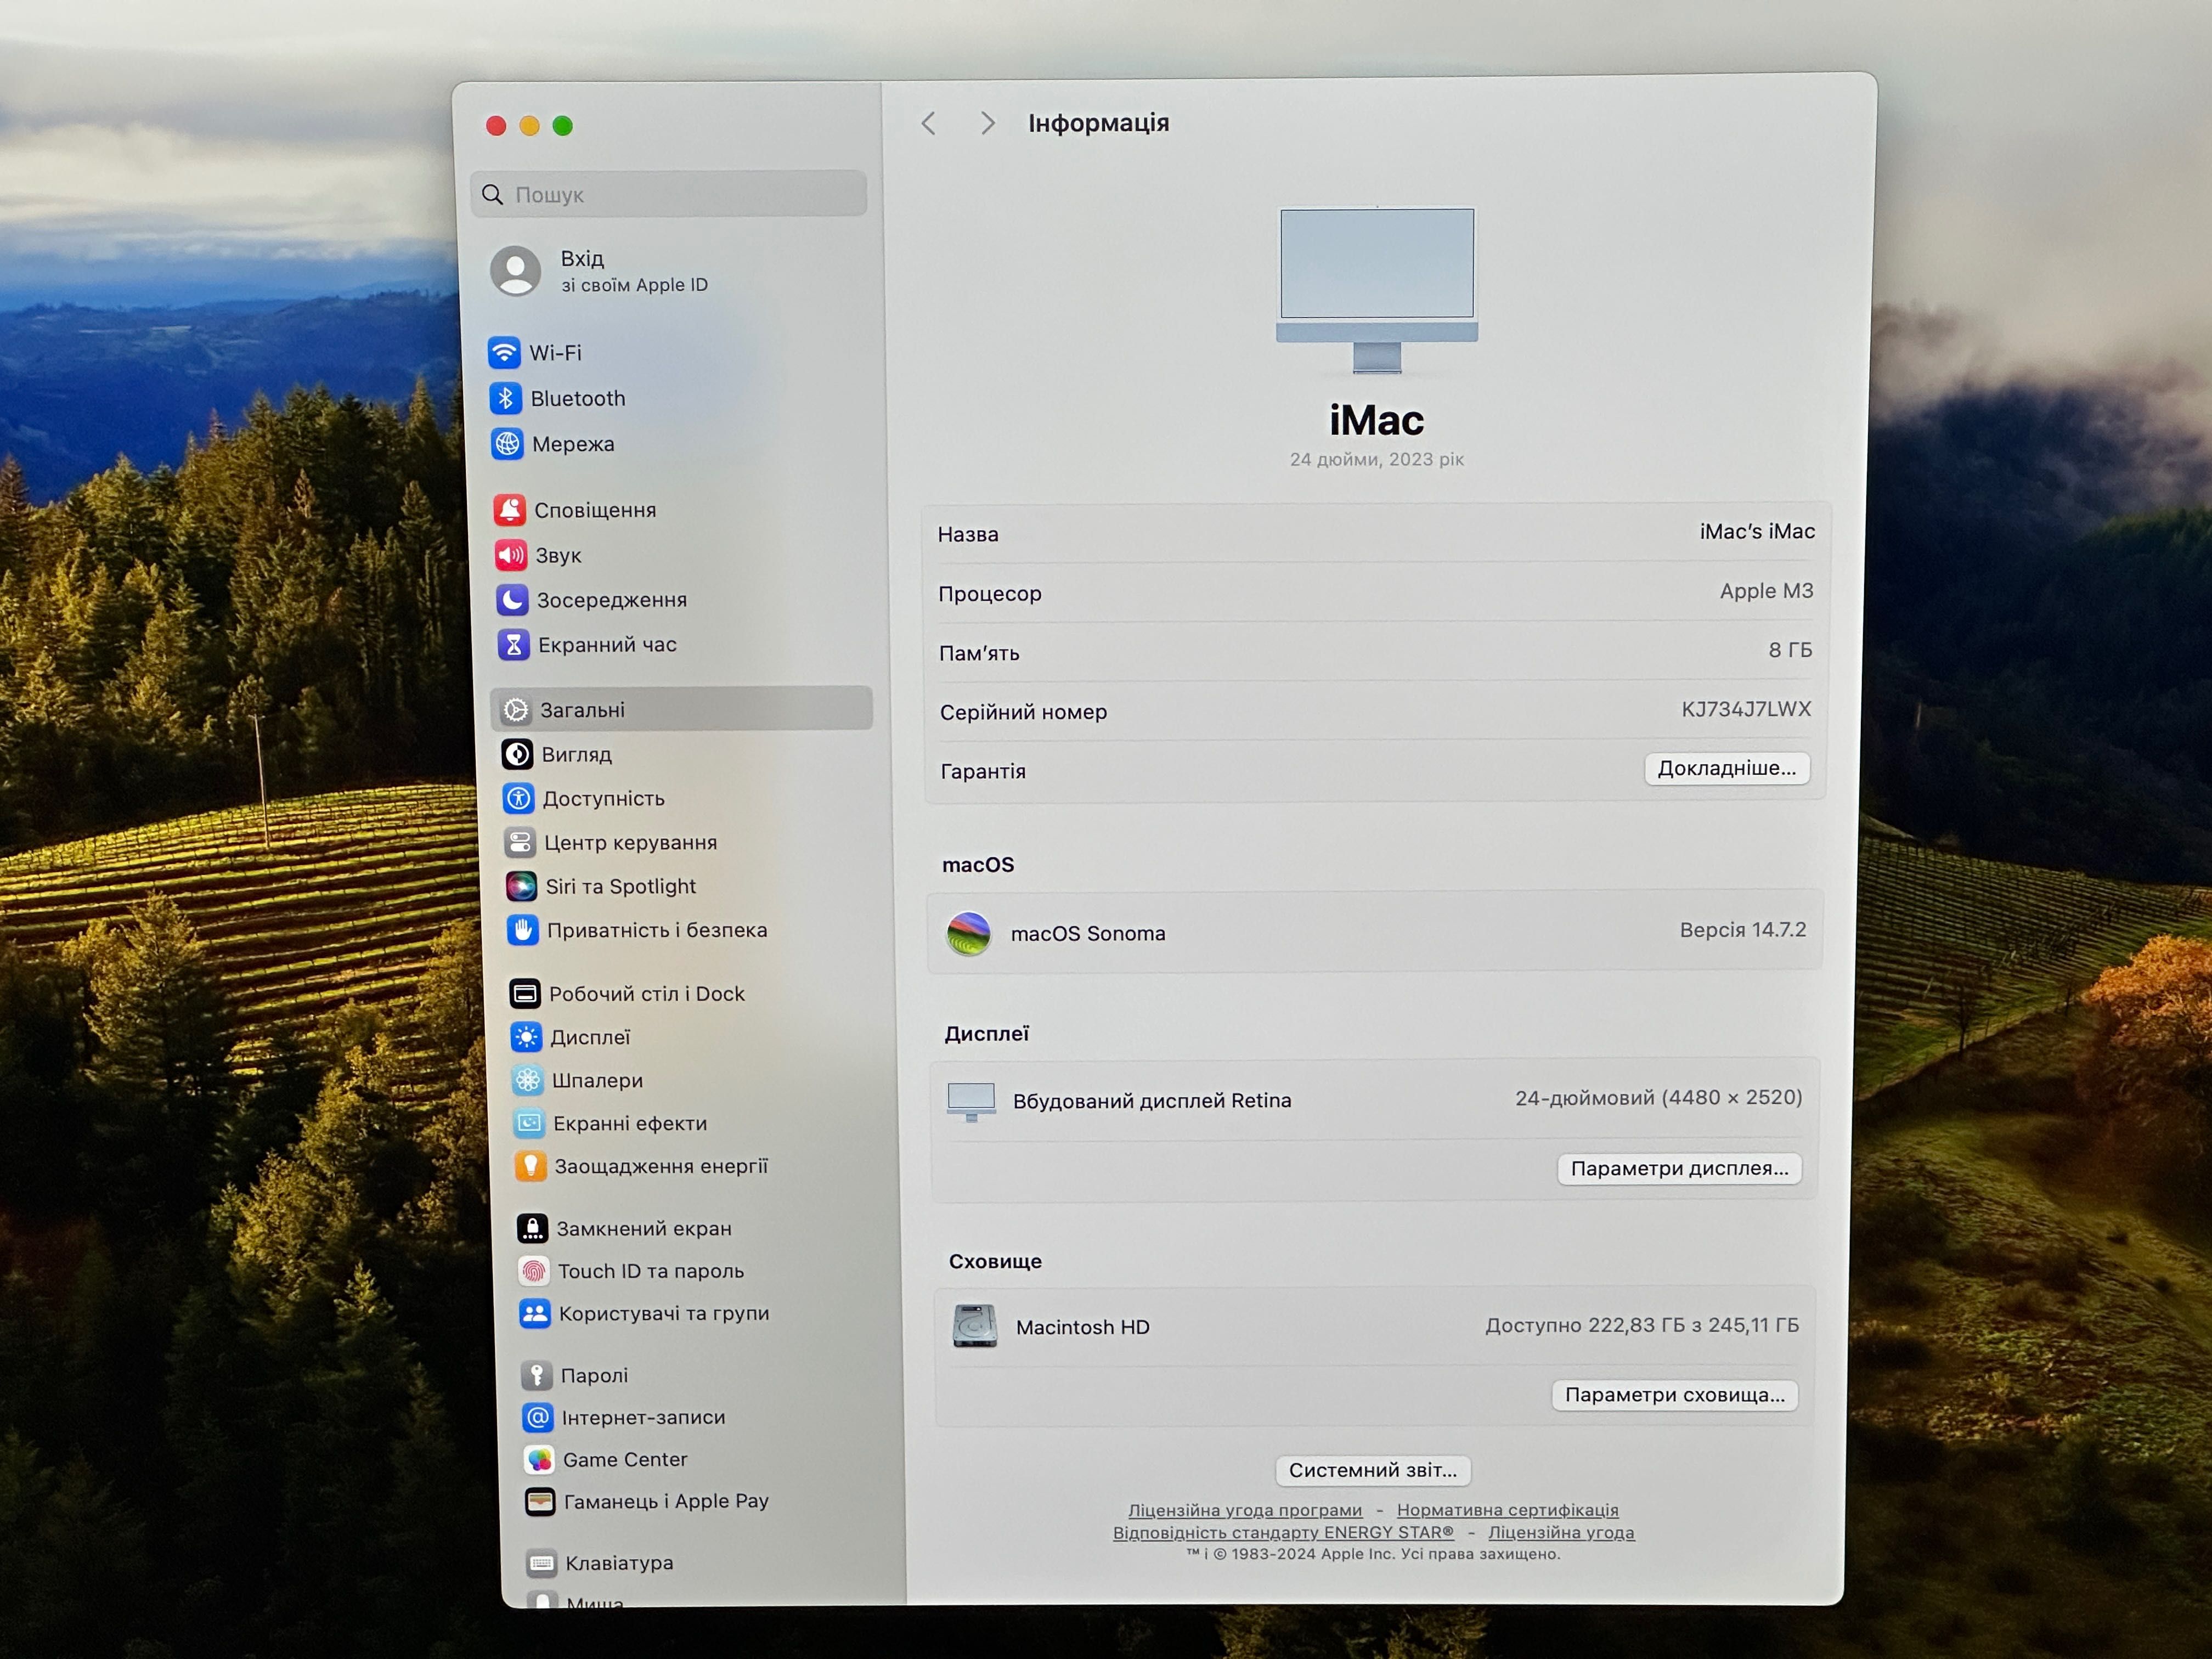Open Відповідність стандарту ENERGY STAR link
Screen dimensions: 2212x1659
1284,1532
